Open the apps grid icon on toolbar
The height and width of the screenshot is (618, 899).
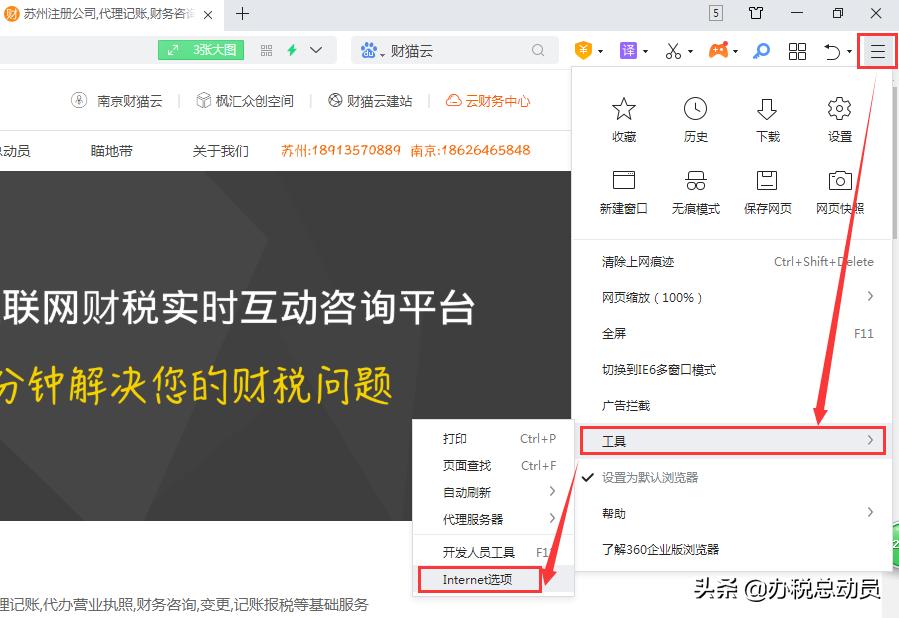click(798, 50)
